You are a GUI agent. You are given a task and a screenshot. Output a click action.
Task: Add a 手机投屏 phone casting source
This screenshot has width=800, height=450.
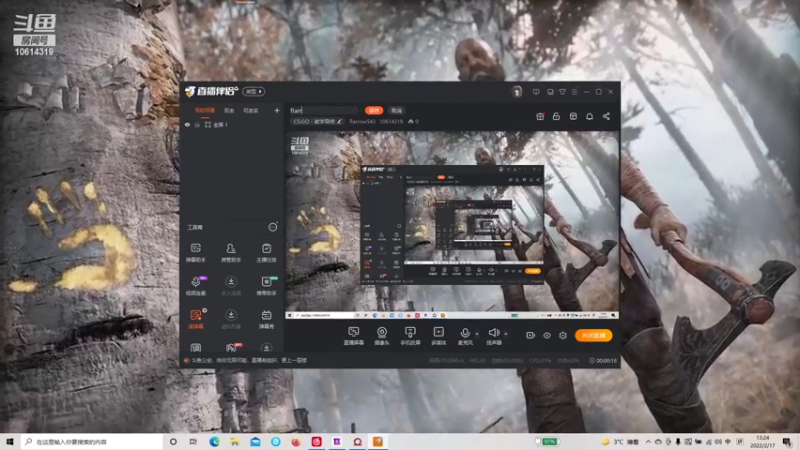pyautogui.click(x=410, y=336)
